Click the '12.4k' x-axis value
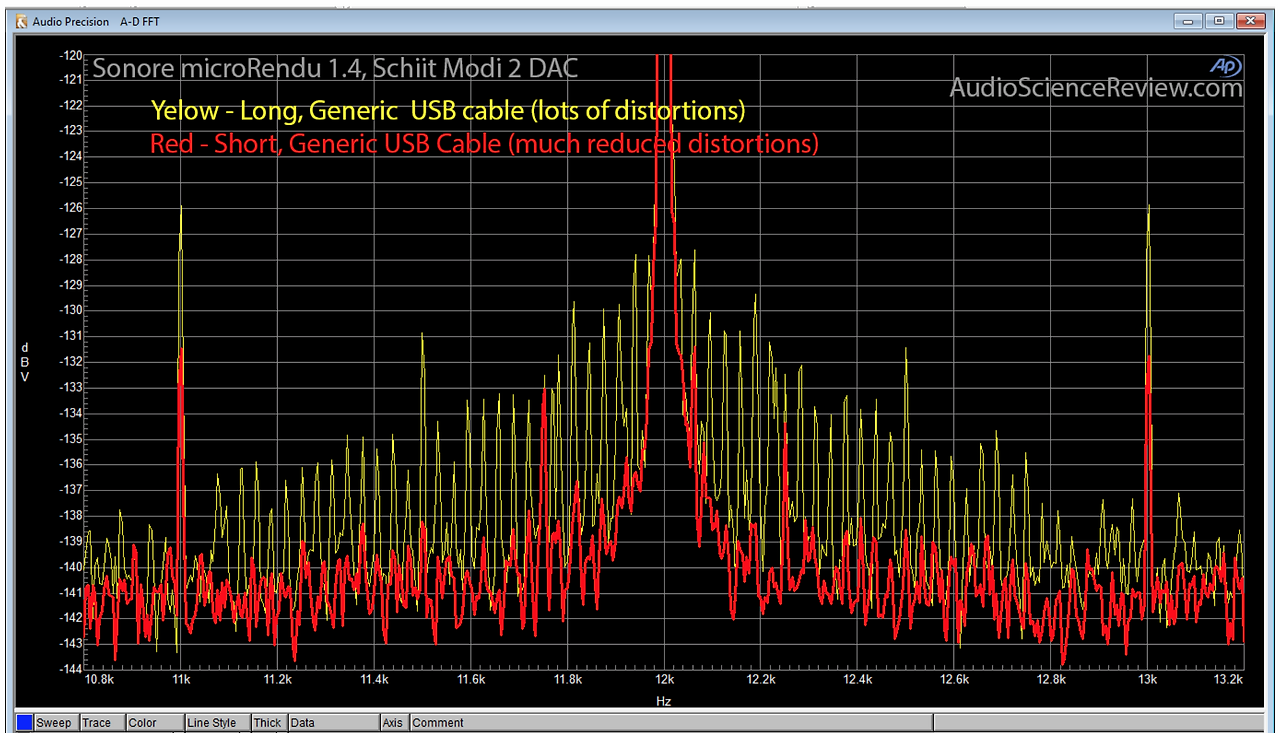Screen dimensions: 1280x733 (x=858, y=680)
